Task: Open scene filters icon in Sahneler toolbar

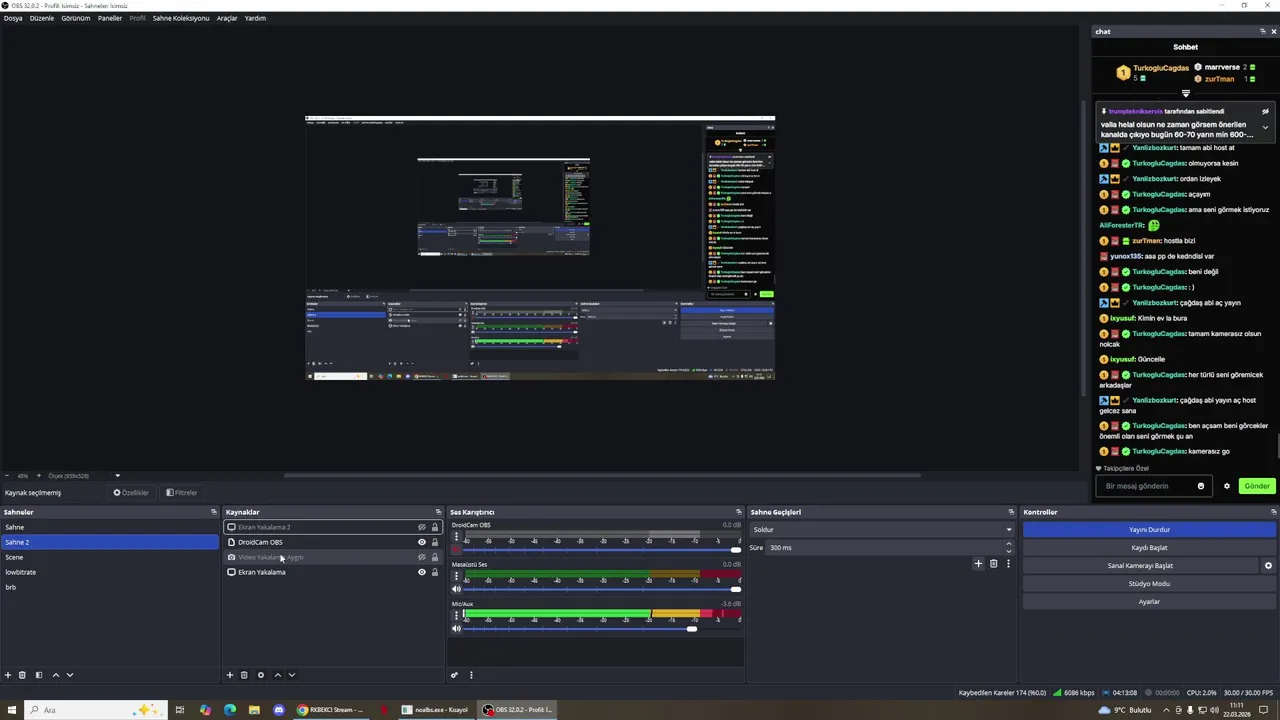Action: tap(39, 675)
